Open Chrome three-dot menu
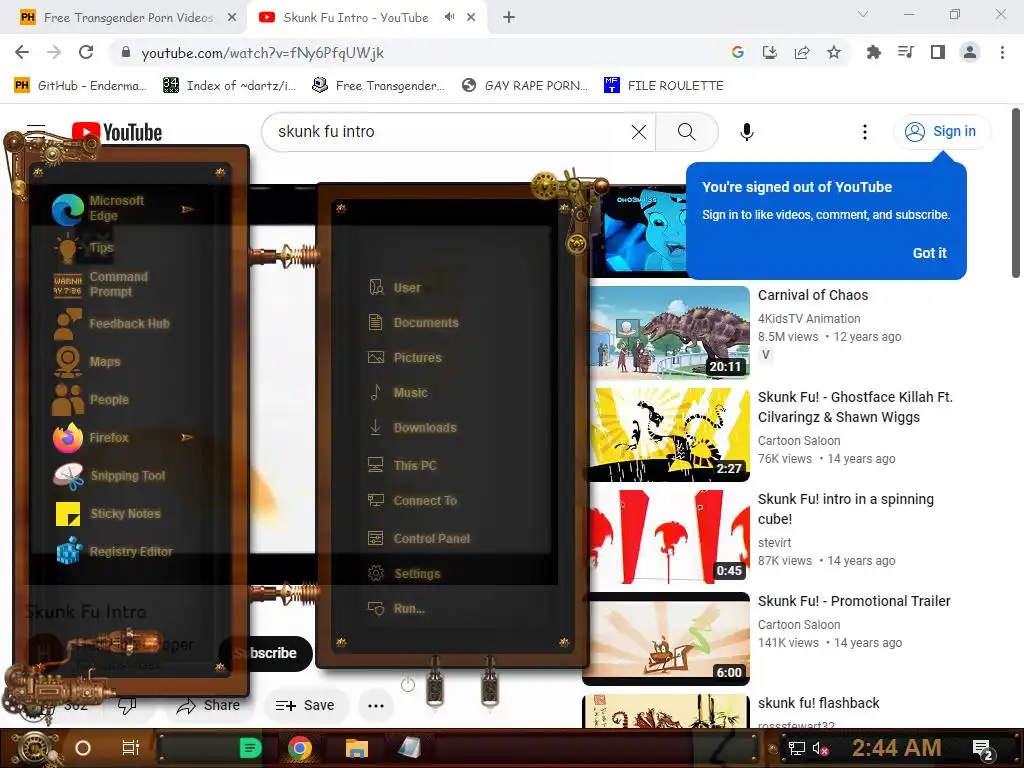The image size is (1024, 768). click(1002, 52)
